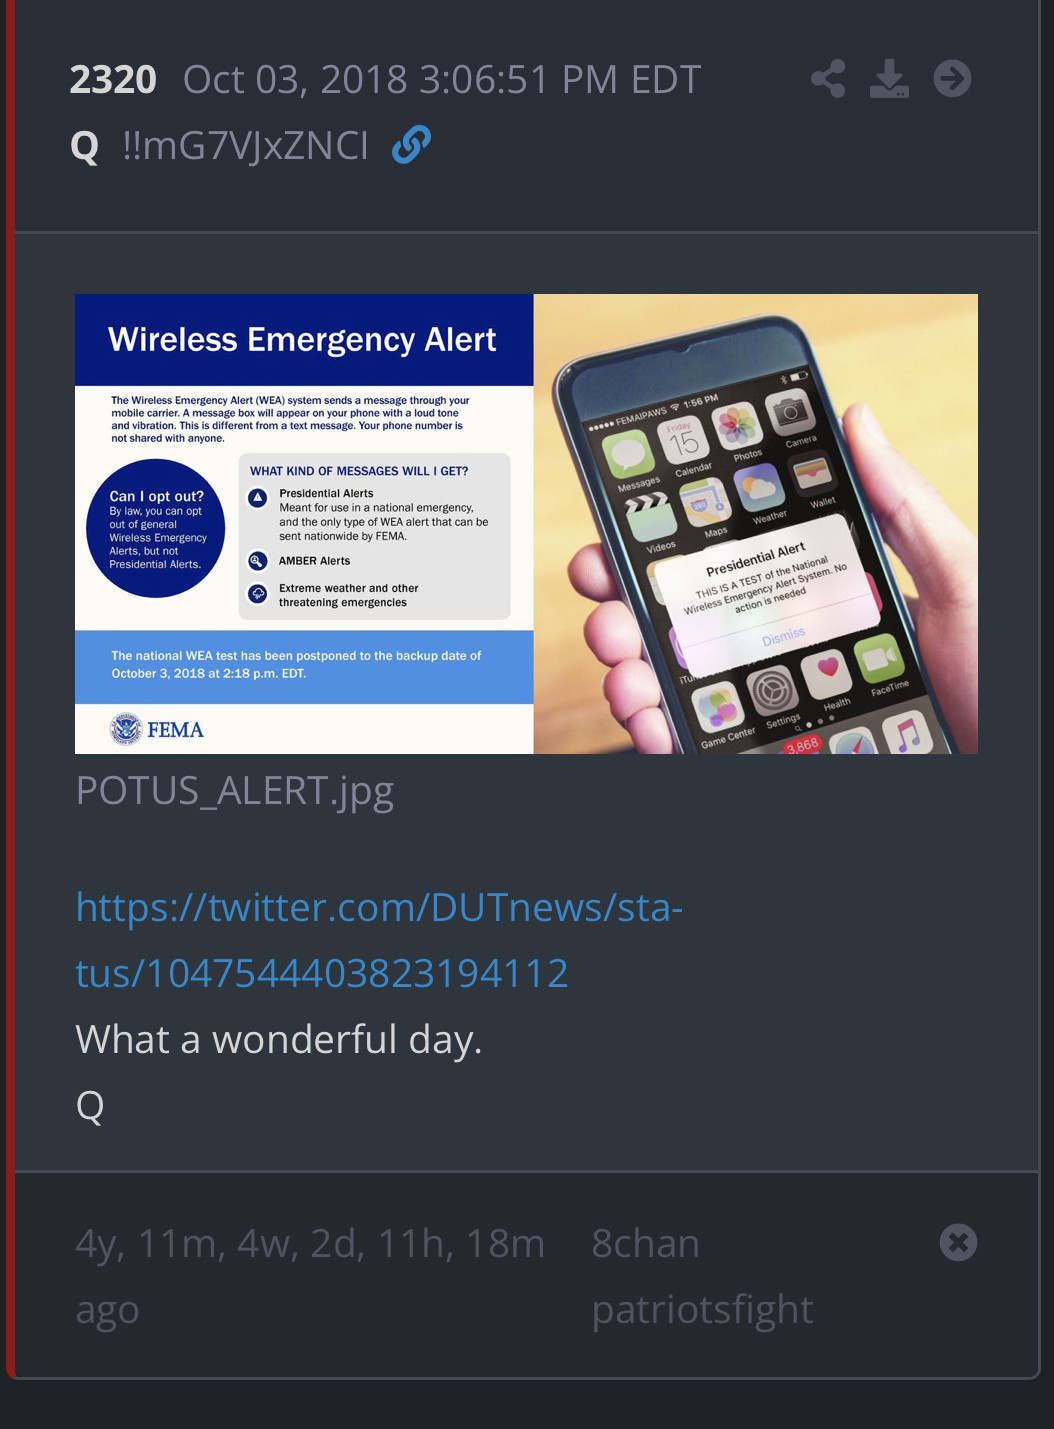The height and width of the screenshot is (1429, 1054).
Task: Click the tripcode !!mG7VJxZNCI
Action: tap(245, 146)
